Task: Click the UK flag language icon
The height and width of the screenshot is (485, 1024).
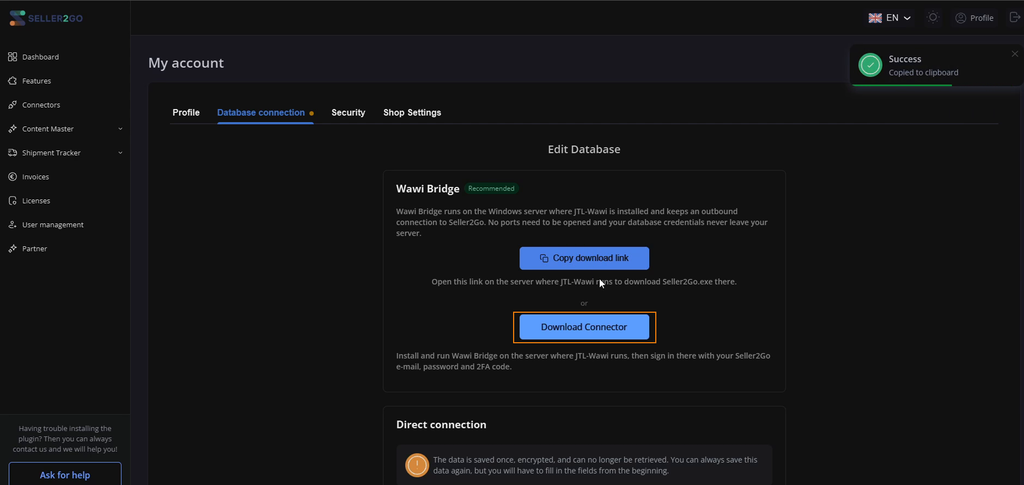Action: pyautogui.click(x=875, y=18)
